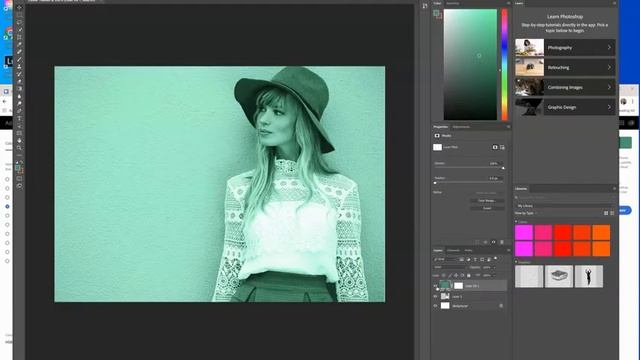The image size is (640, 360).
Task: Select the Hand tool
Action: [x=19, y=140]
